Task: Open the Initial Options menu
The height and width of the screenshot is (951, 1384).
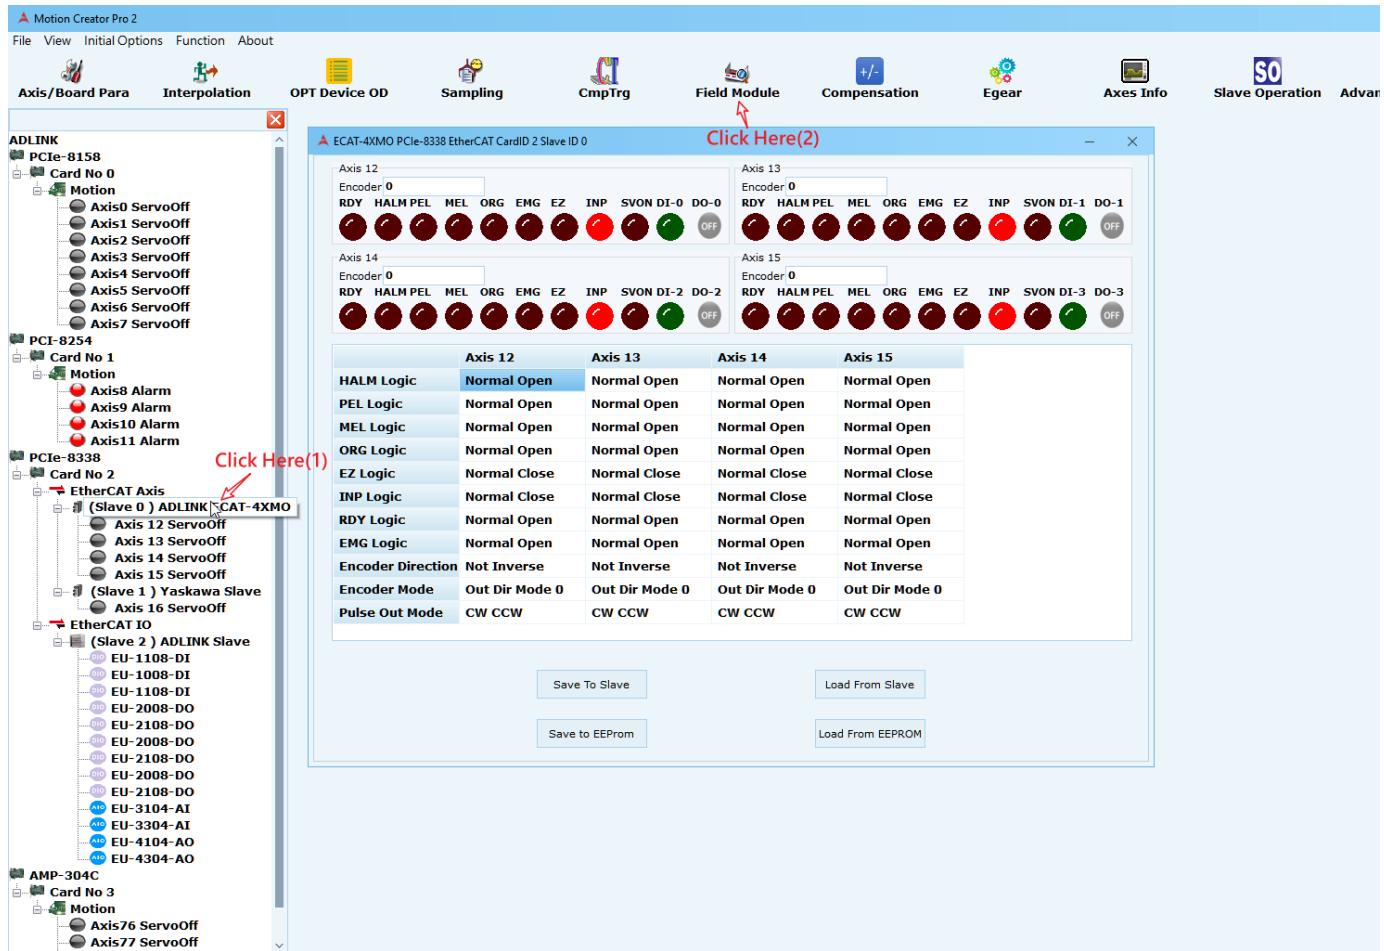Action: pyautogui.click(x=123, y=41)
